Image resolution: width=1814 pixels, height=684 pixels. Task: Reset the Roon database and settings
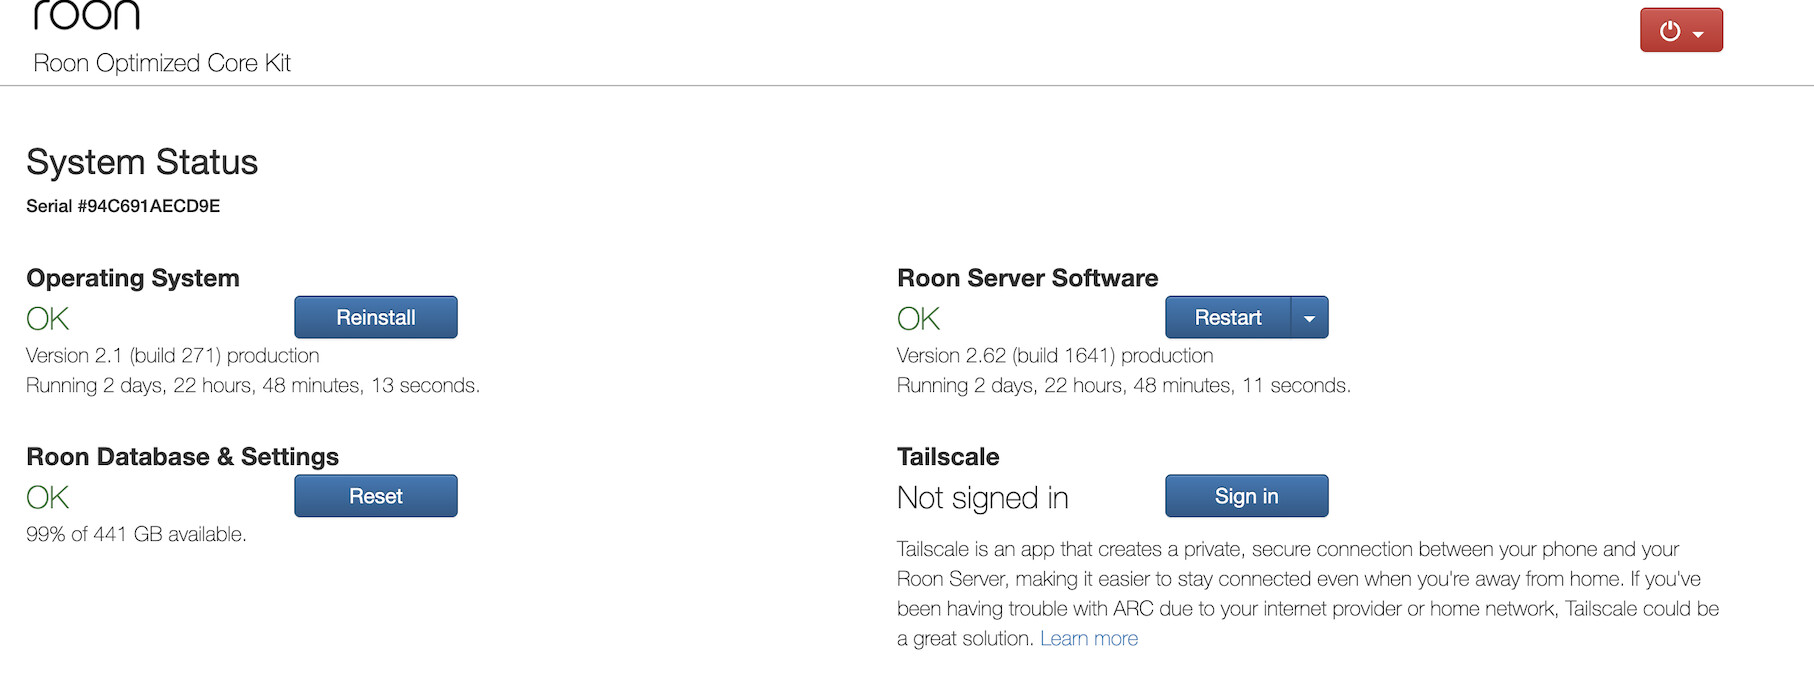[375, 496]
